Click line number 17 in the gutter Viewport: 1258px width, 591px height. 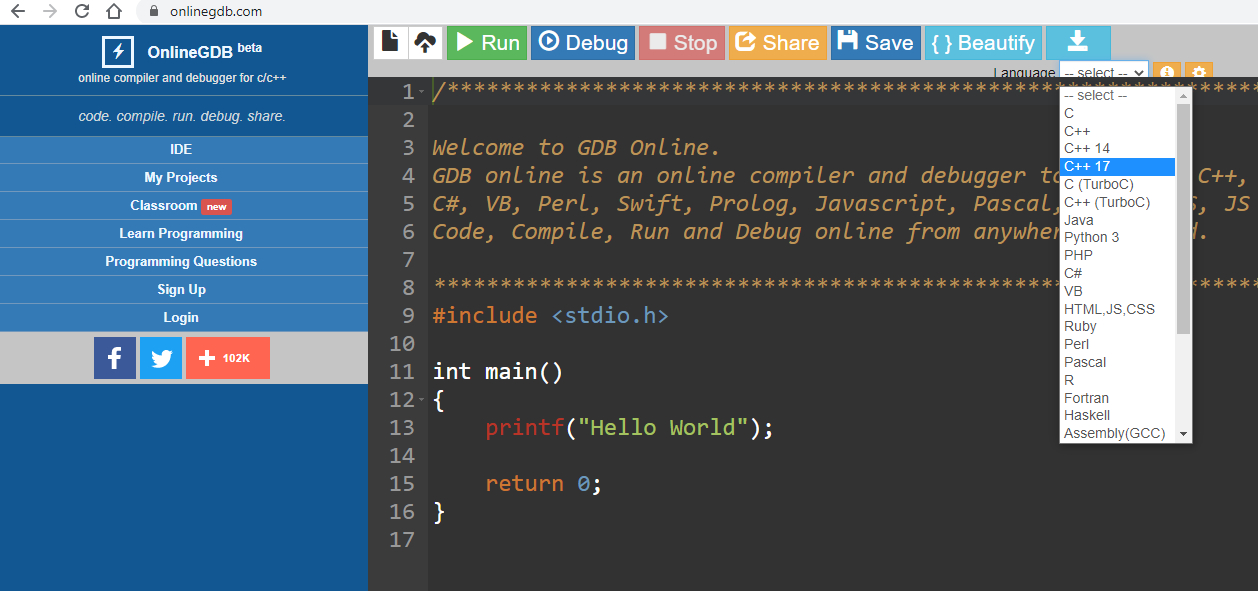pos(401,540)
